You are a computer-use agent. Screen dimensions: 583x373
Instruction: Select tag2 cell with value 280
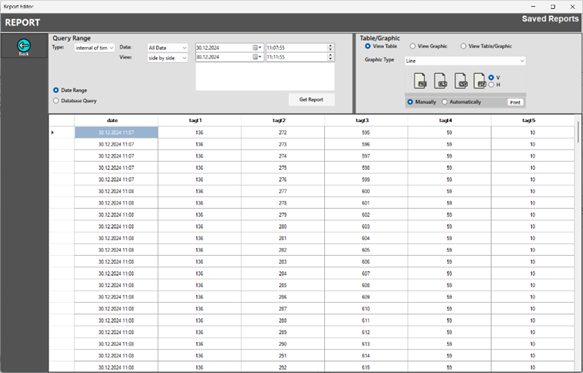click(x=283, y=226)
